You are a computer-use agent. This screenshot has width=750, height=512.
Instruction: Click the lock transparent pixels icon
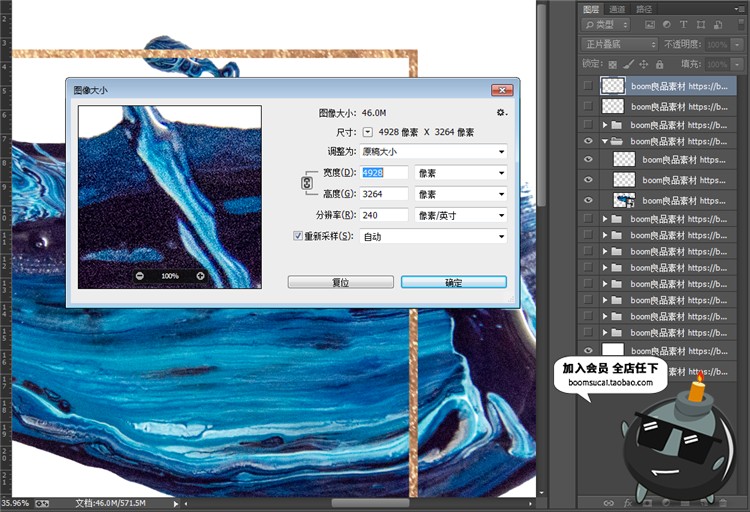click(x=612, y=64)
